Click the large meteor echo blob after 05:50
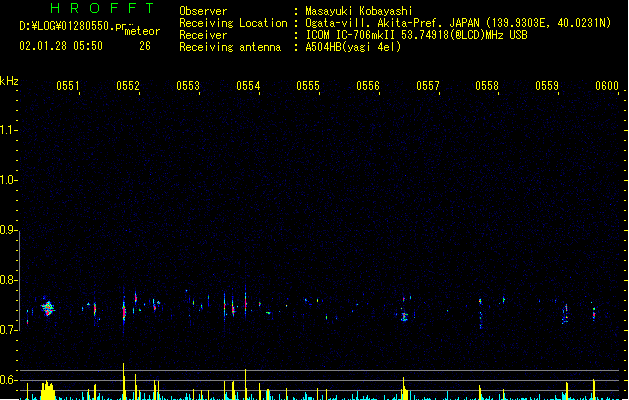 [48, 309]
